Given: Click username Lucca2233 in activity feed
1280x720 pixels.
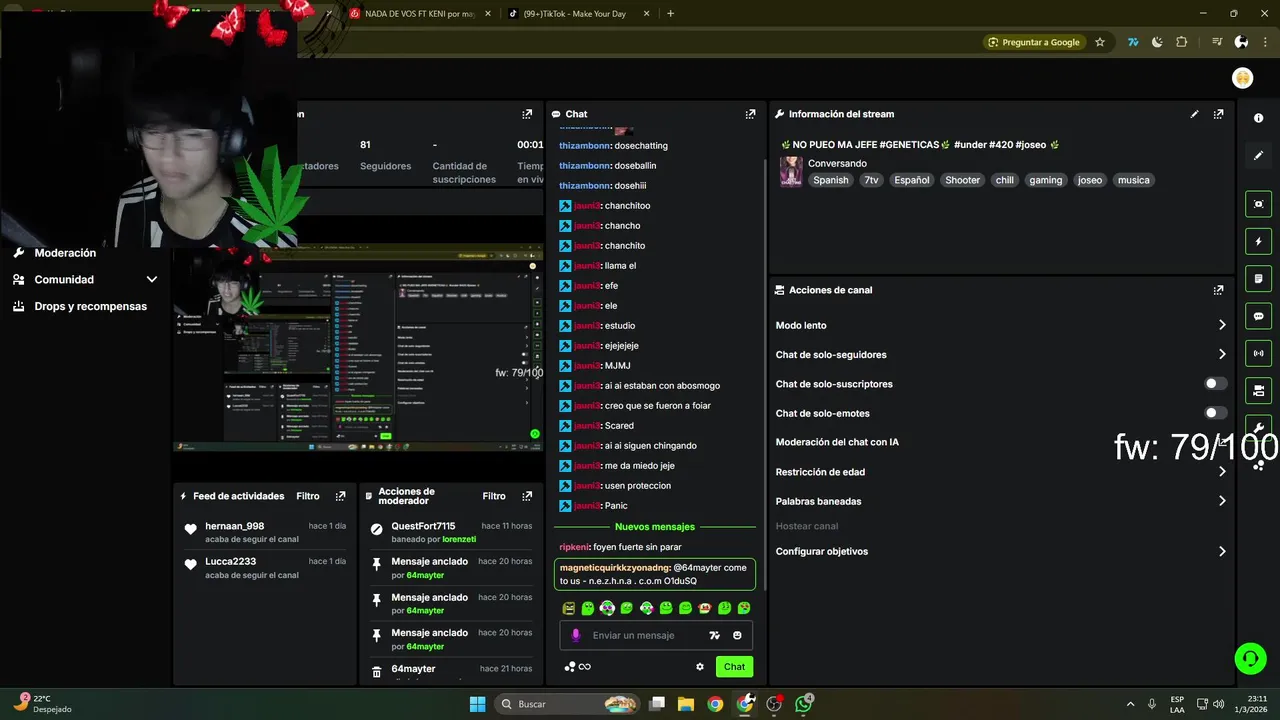Looking at the screenshot, I should (230, 562).
